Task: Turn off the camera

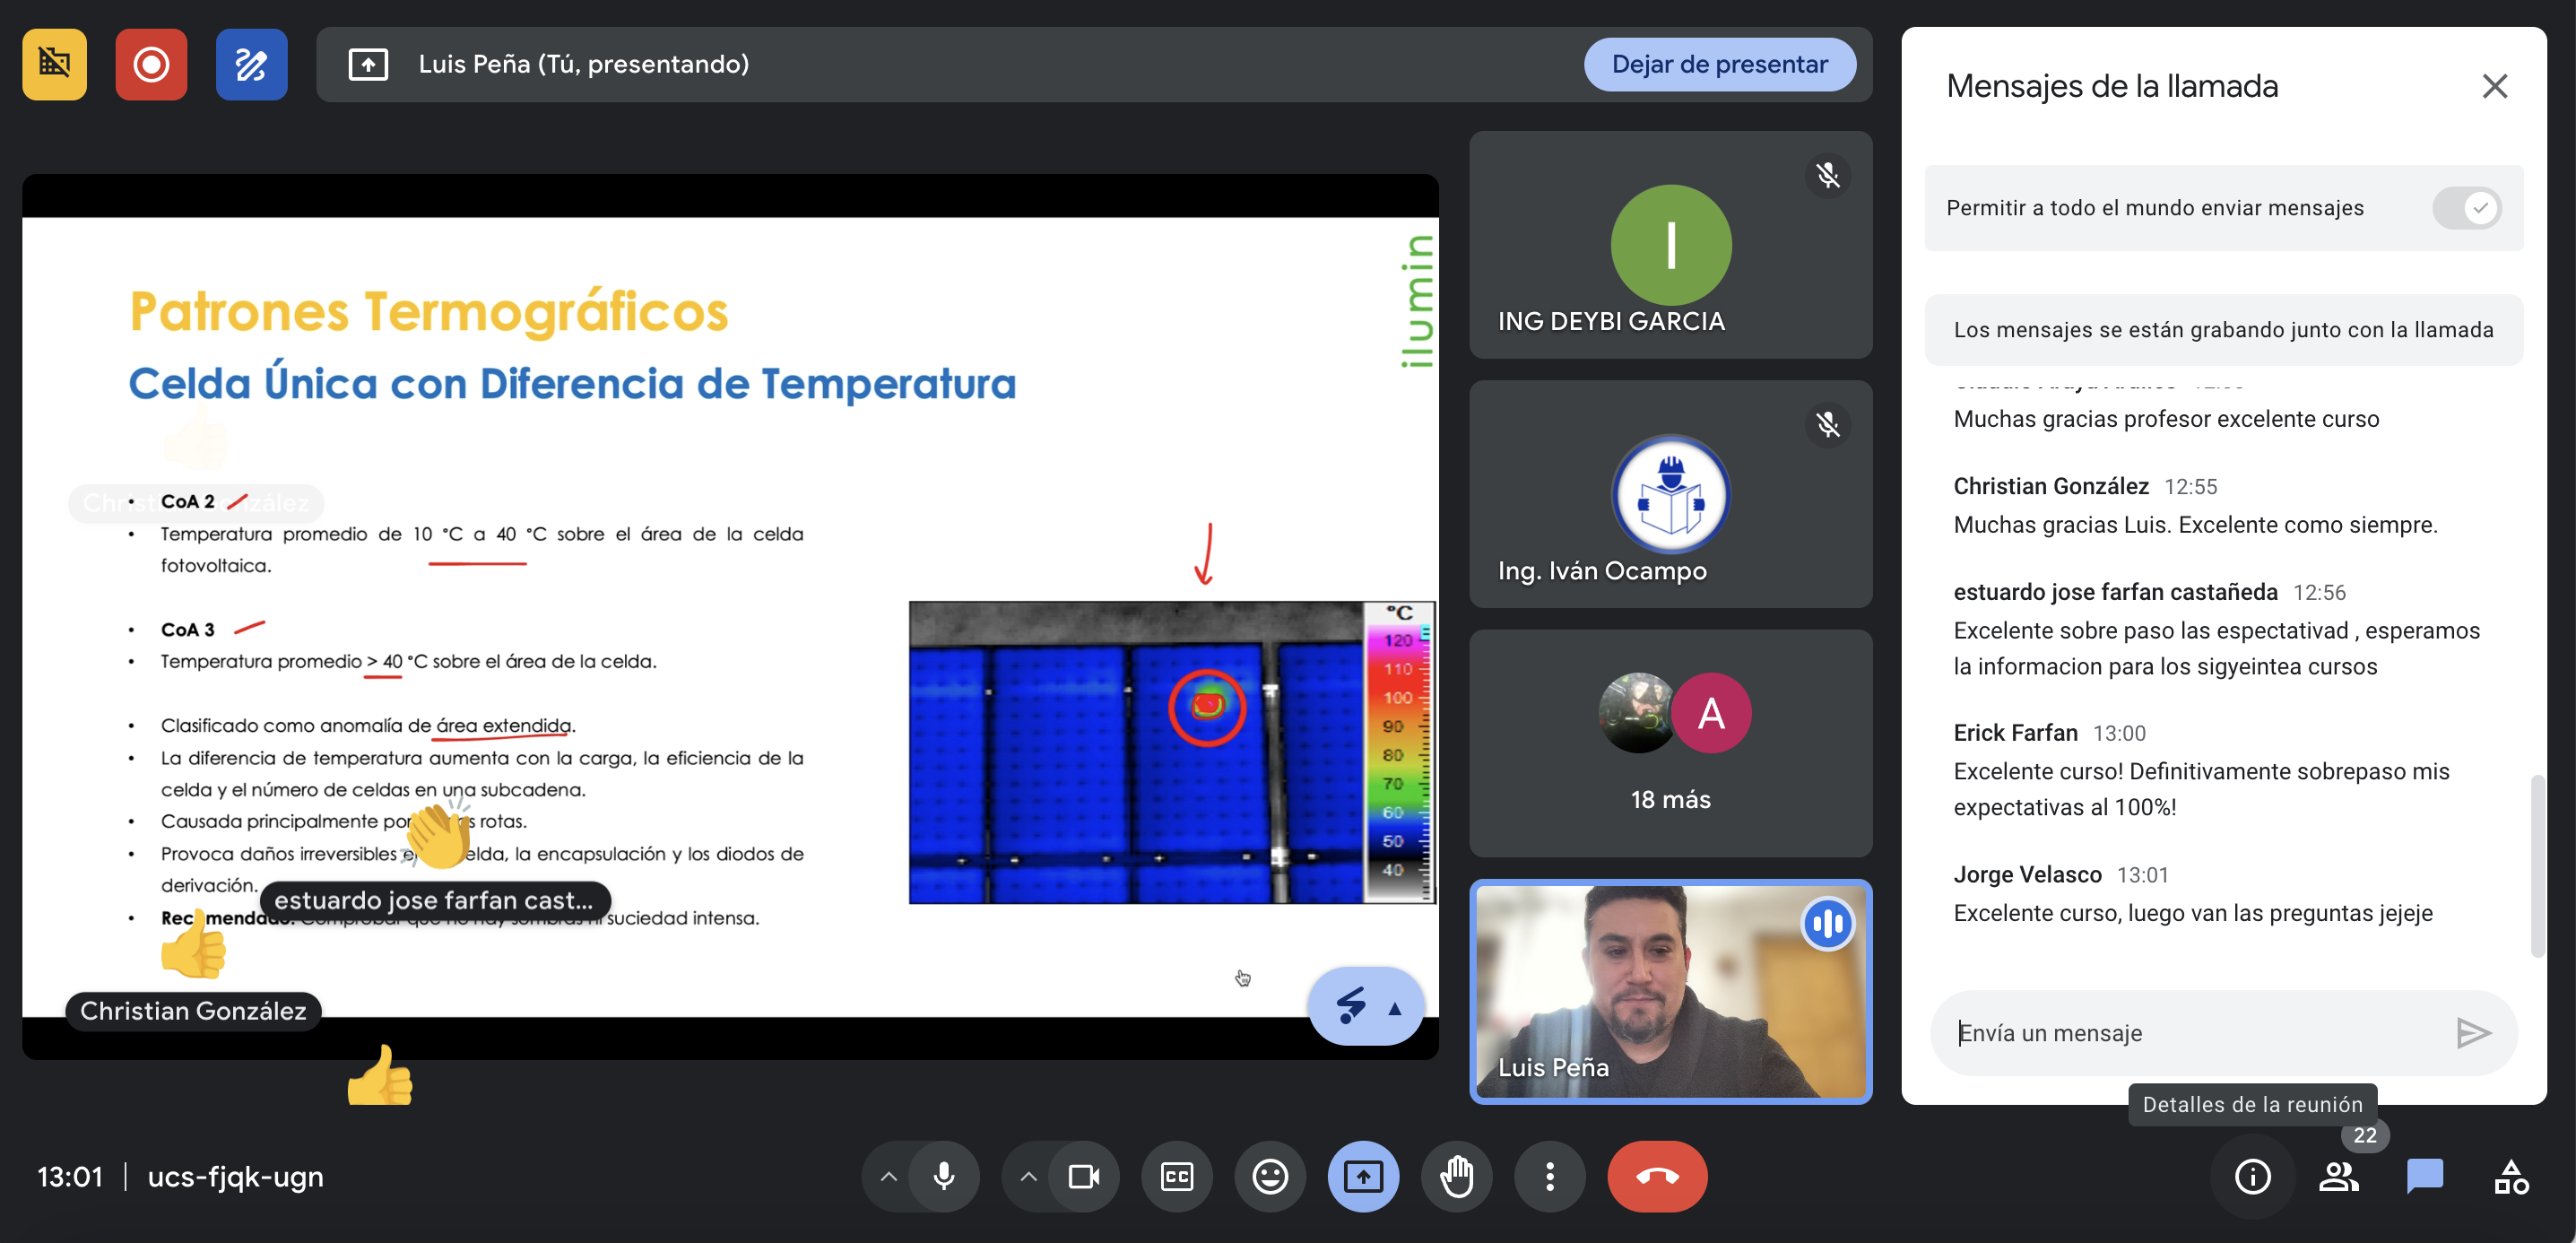Action: [1083, 1176]
